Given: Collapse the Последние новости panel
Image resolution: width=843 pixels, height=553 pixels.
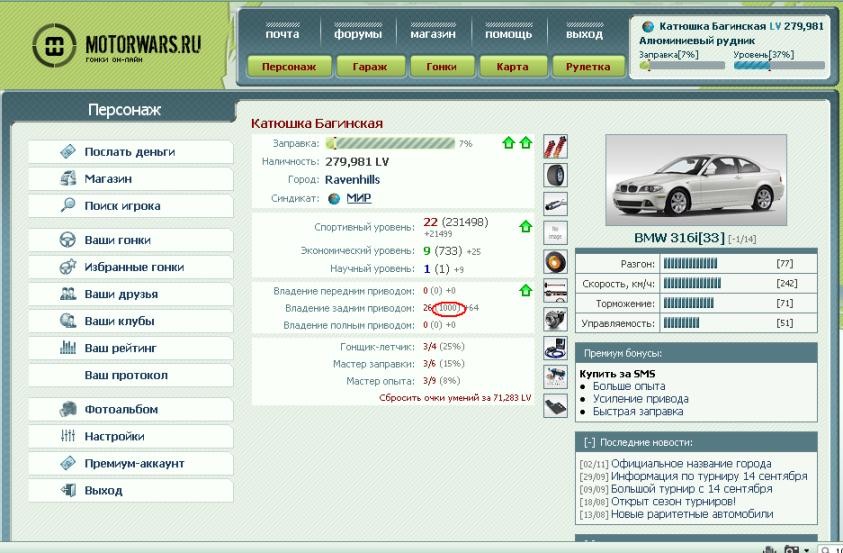Looking at the screenshot, I should click(x=589, y=442).
